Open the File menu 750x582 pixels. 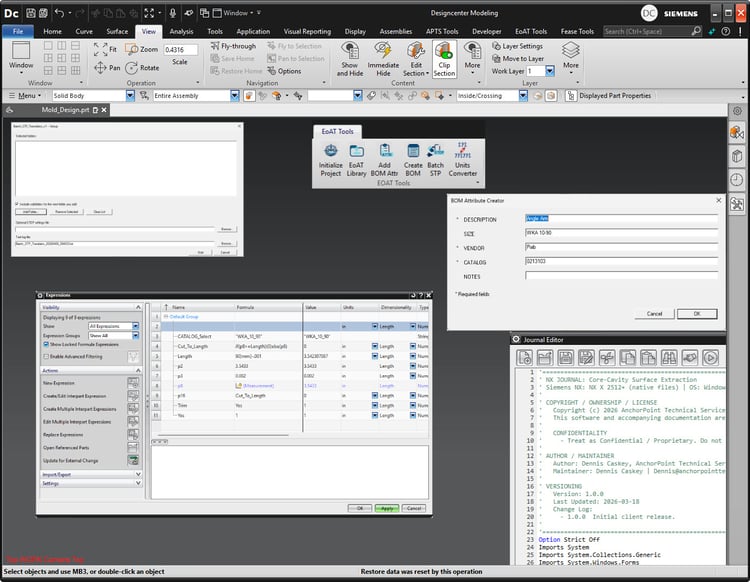click(x=17, y=31)
